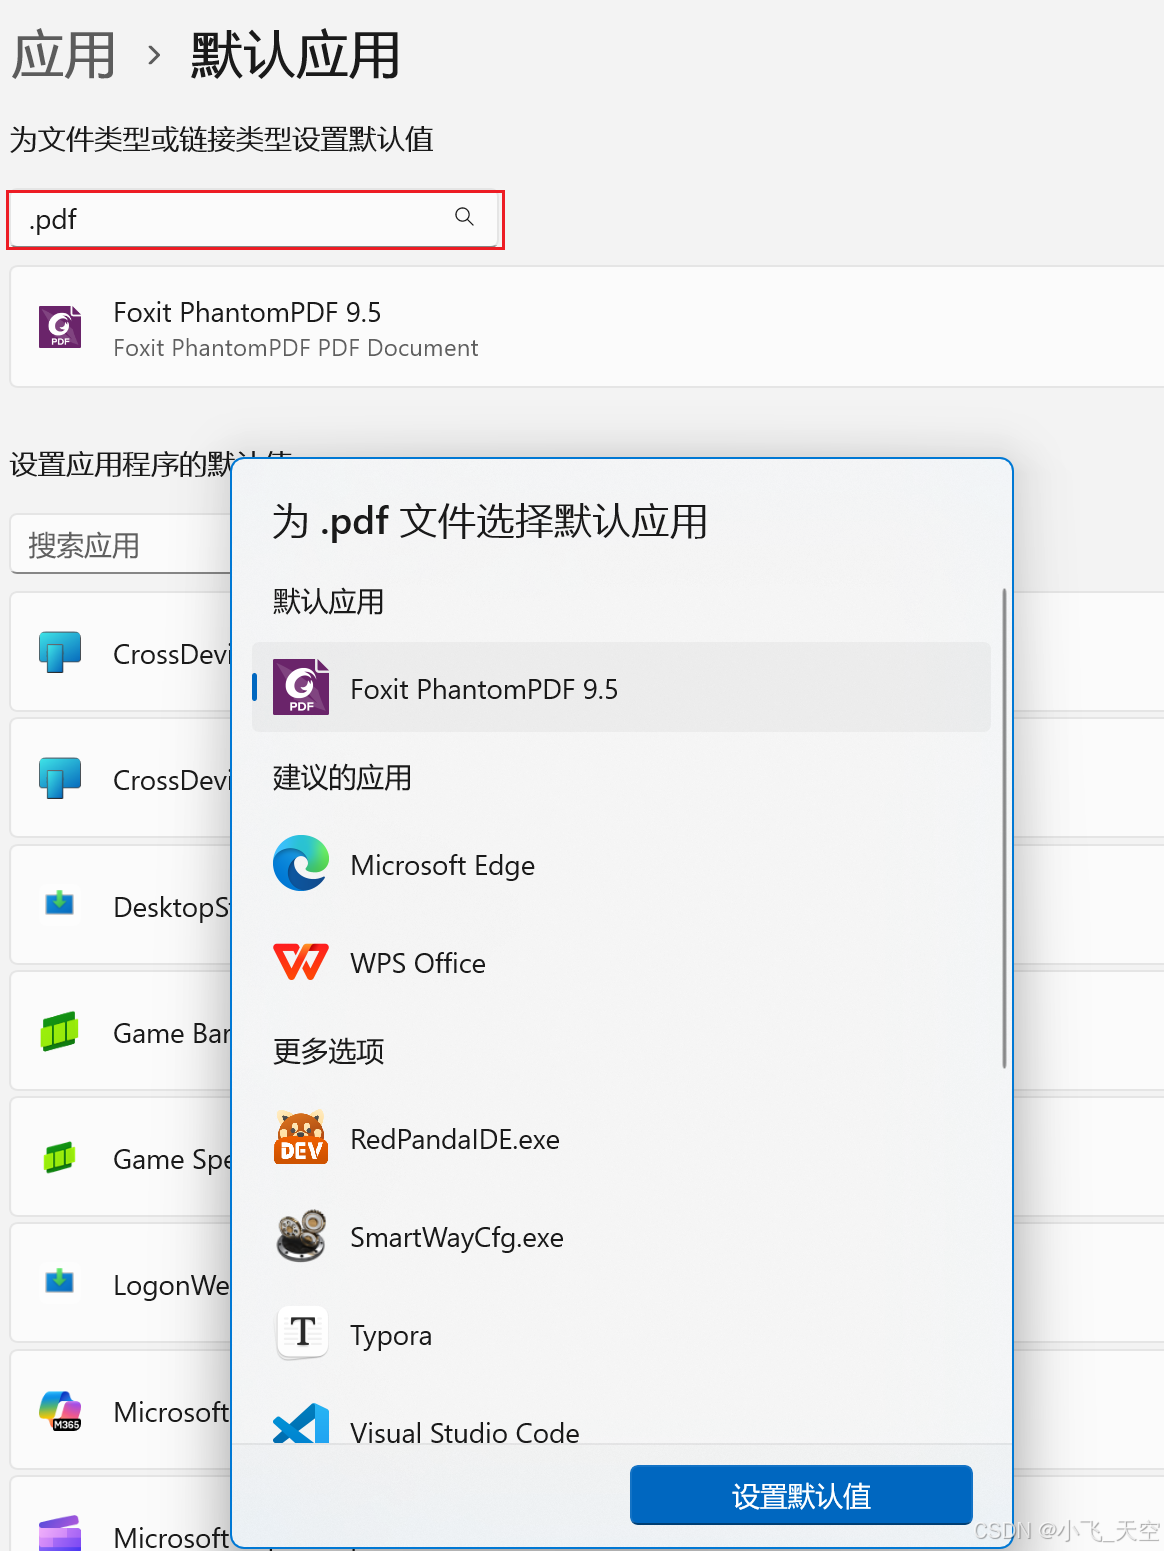Click the DesktopS app download icon
The height and width of the screenshot is (1551, 1164).
(60, 902)
